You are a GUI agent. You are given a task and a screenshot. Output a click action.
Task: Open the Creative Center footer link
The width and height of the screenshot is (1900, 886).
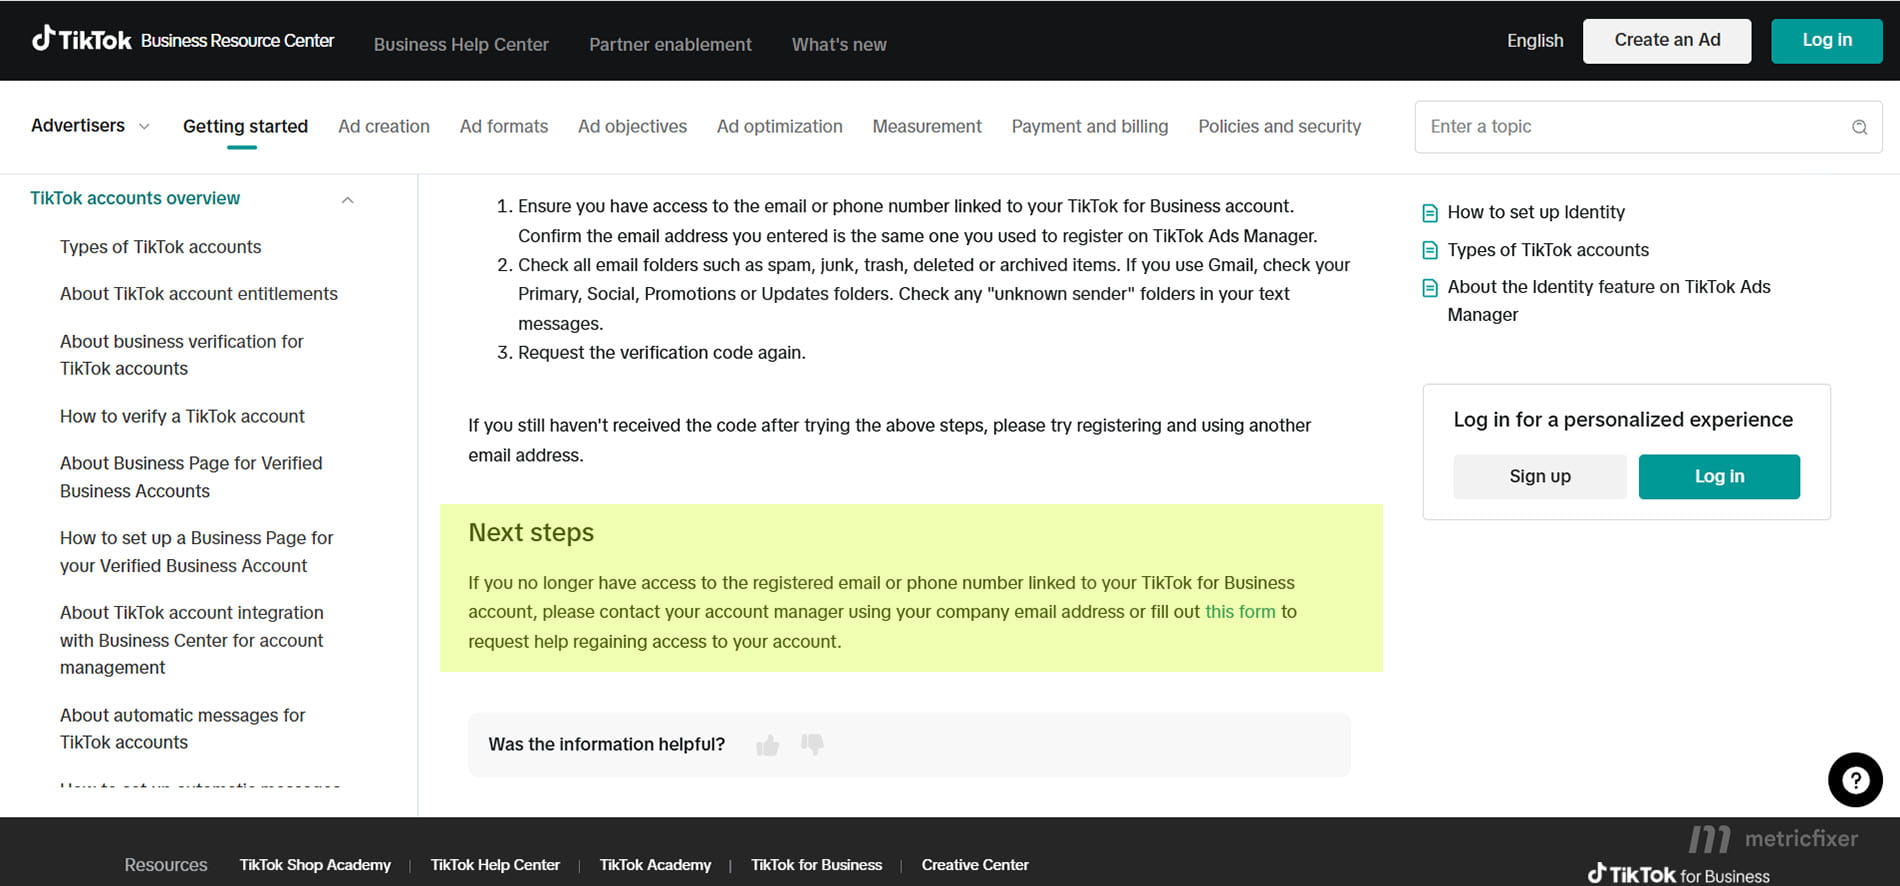[x=975, y=865]
